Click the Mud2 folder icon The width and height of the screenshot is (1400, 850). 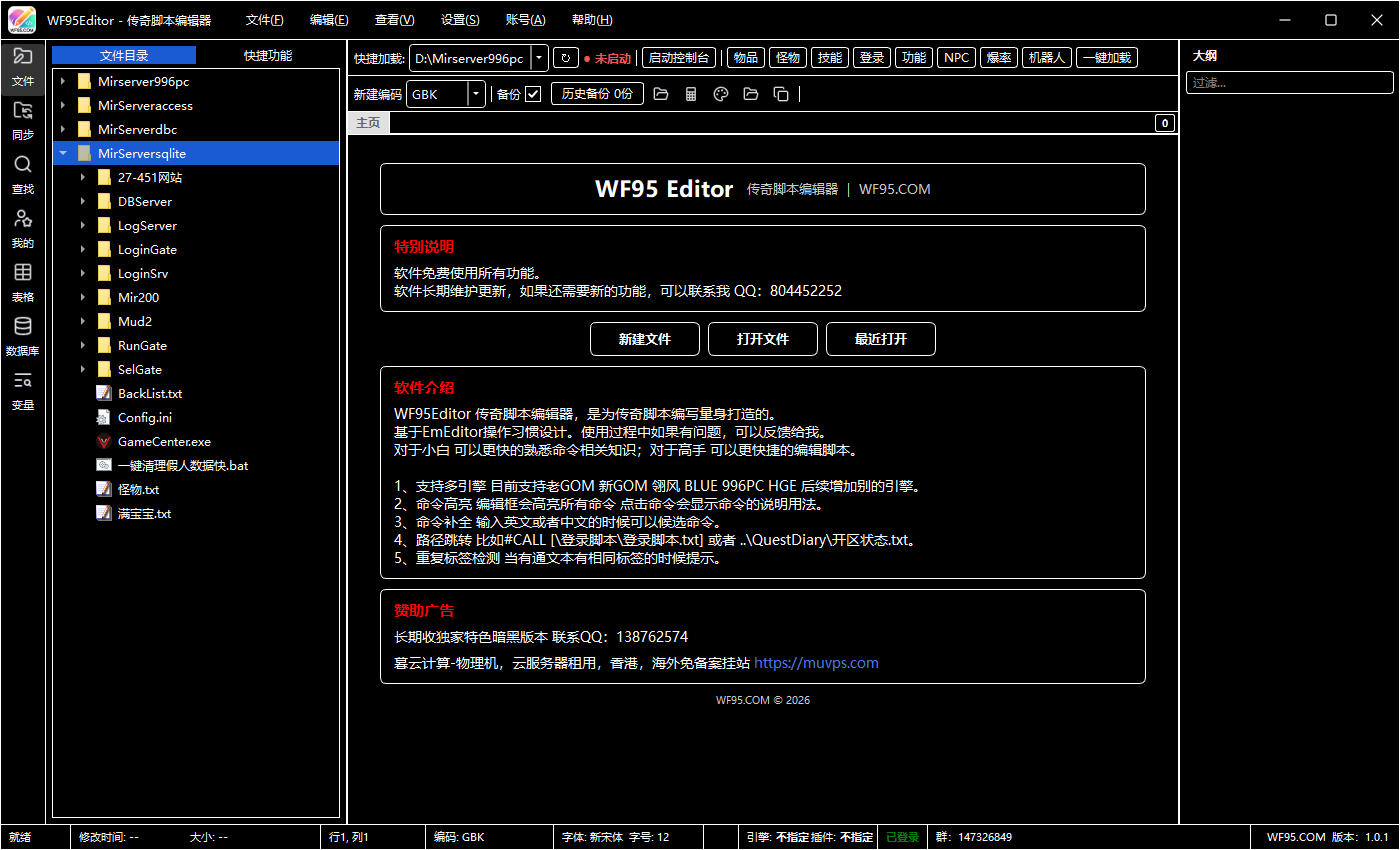(x=104, y=321)
